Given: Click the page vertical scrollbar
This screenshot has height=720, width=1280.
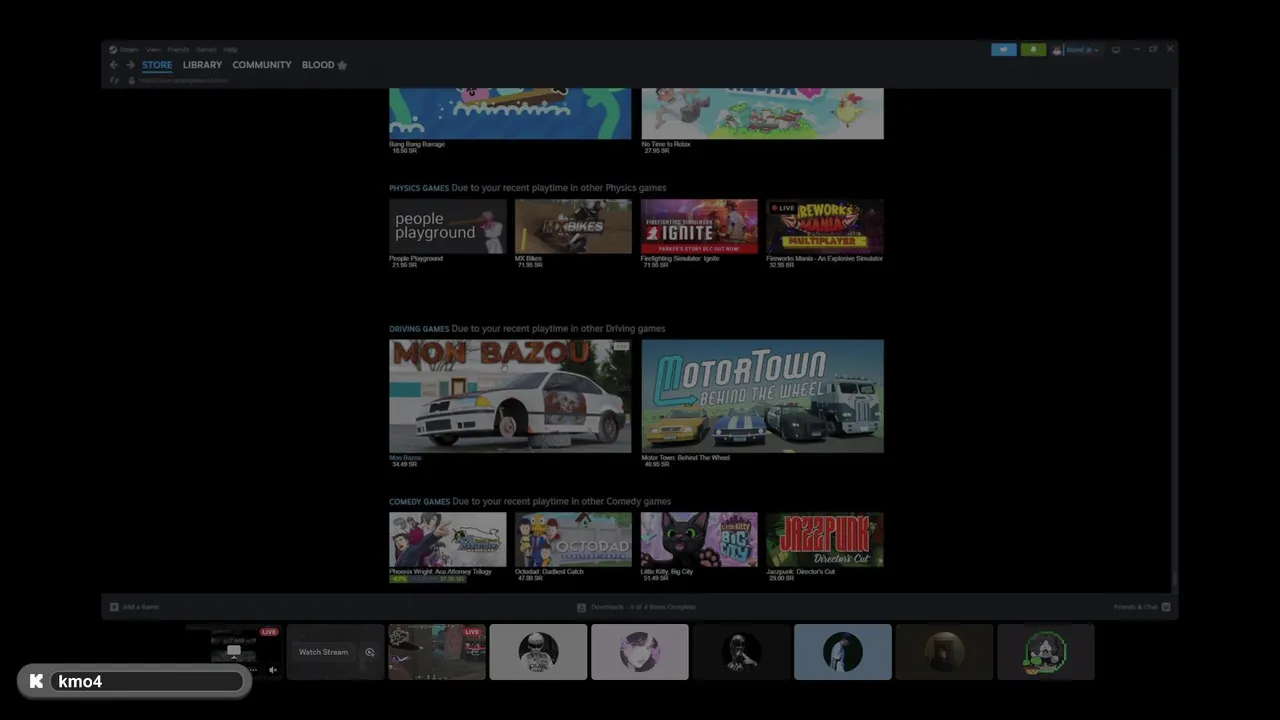Looking at the screenshot, I should click(1174, 340).
